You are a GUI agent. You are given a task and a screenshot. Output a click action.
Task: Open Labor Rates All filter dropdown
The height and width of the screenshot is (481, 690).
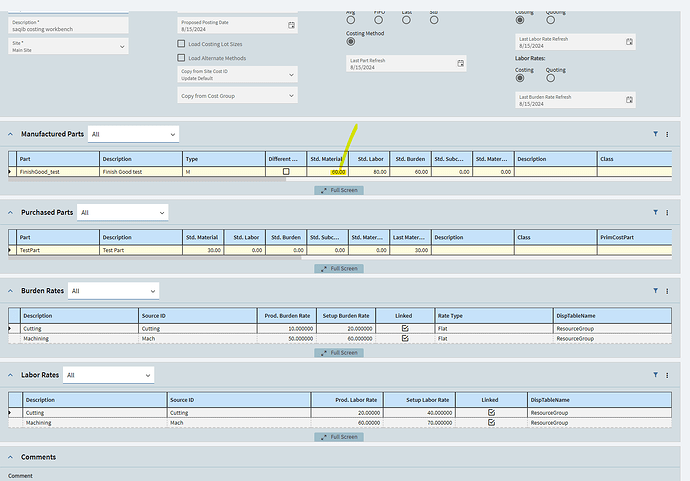click(108, 375)
